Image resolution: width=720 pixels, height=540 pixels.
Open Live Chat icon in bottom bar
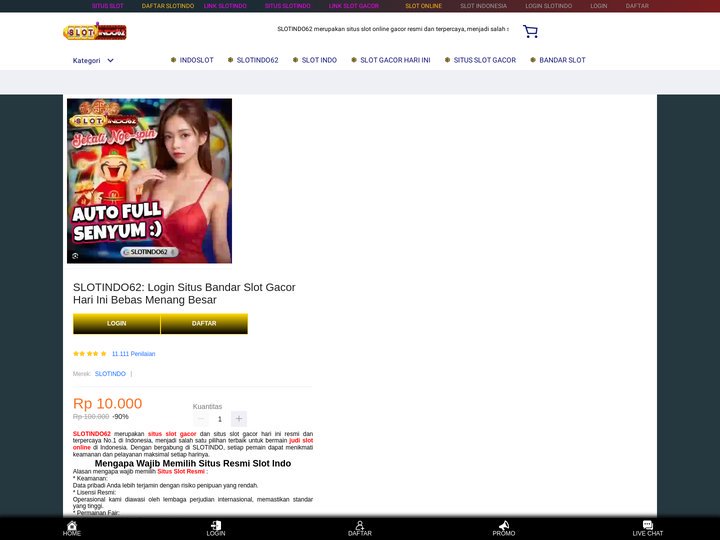tap(647, 525)
